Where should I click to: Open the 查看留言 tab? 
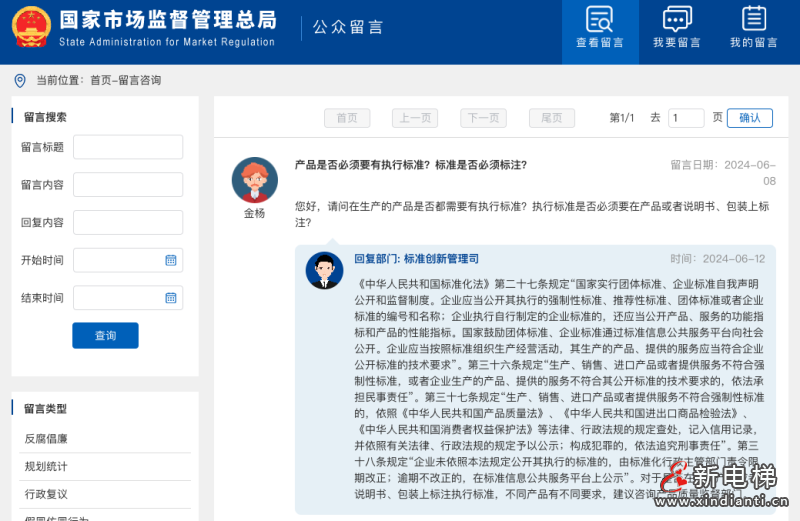click(600, 28)
